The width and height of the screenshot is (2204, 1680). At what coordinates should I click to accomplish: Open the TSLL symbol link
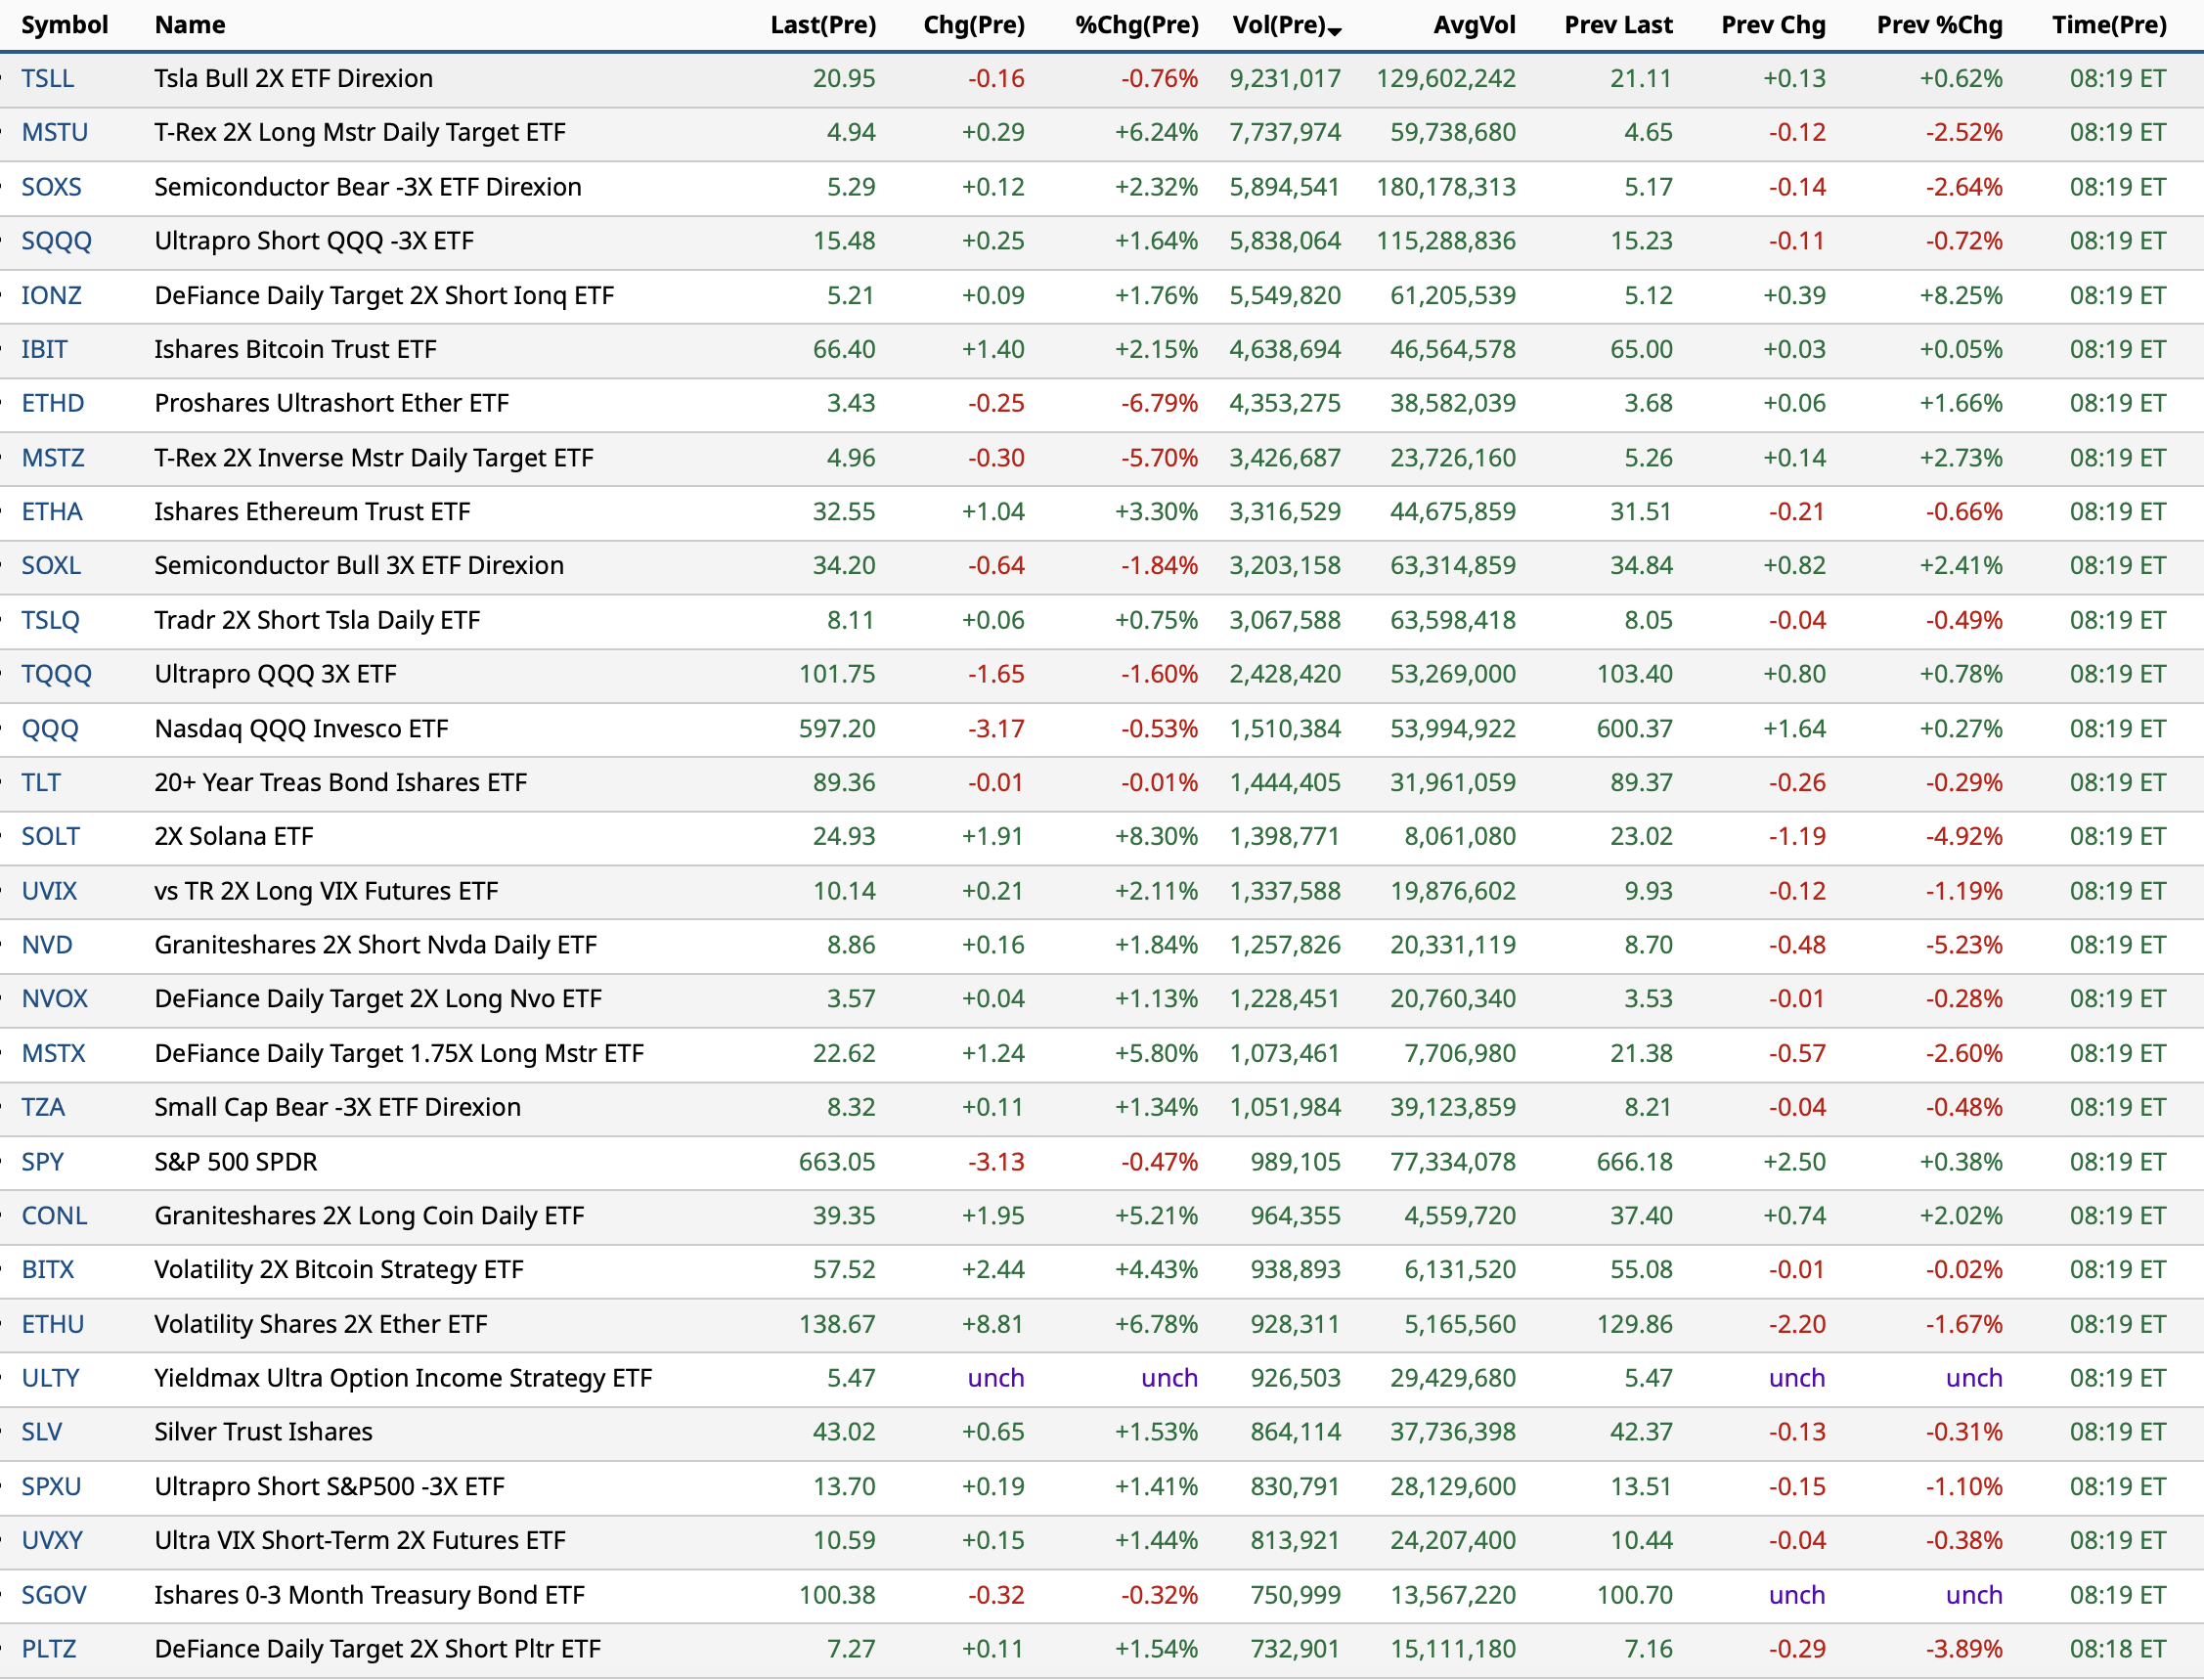click(47, 78)
